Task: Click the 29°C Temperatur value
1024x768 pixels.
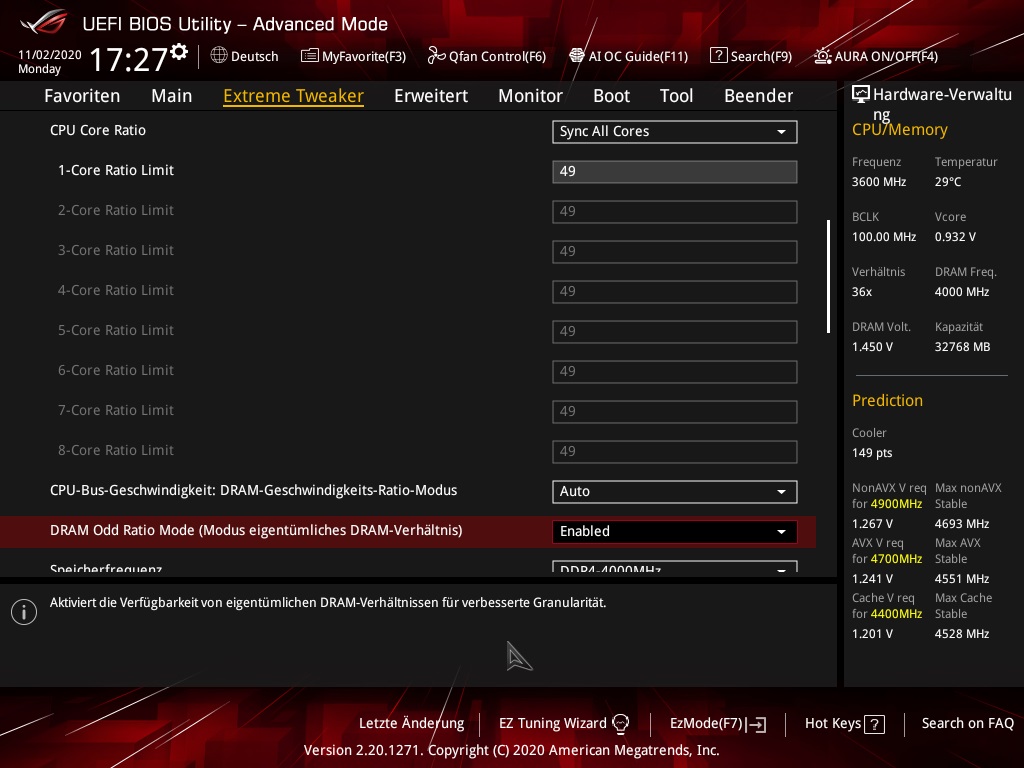Action: (948, 182)
